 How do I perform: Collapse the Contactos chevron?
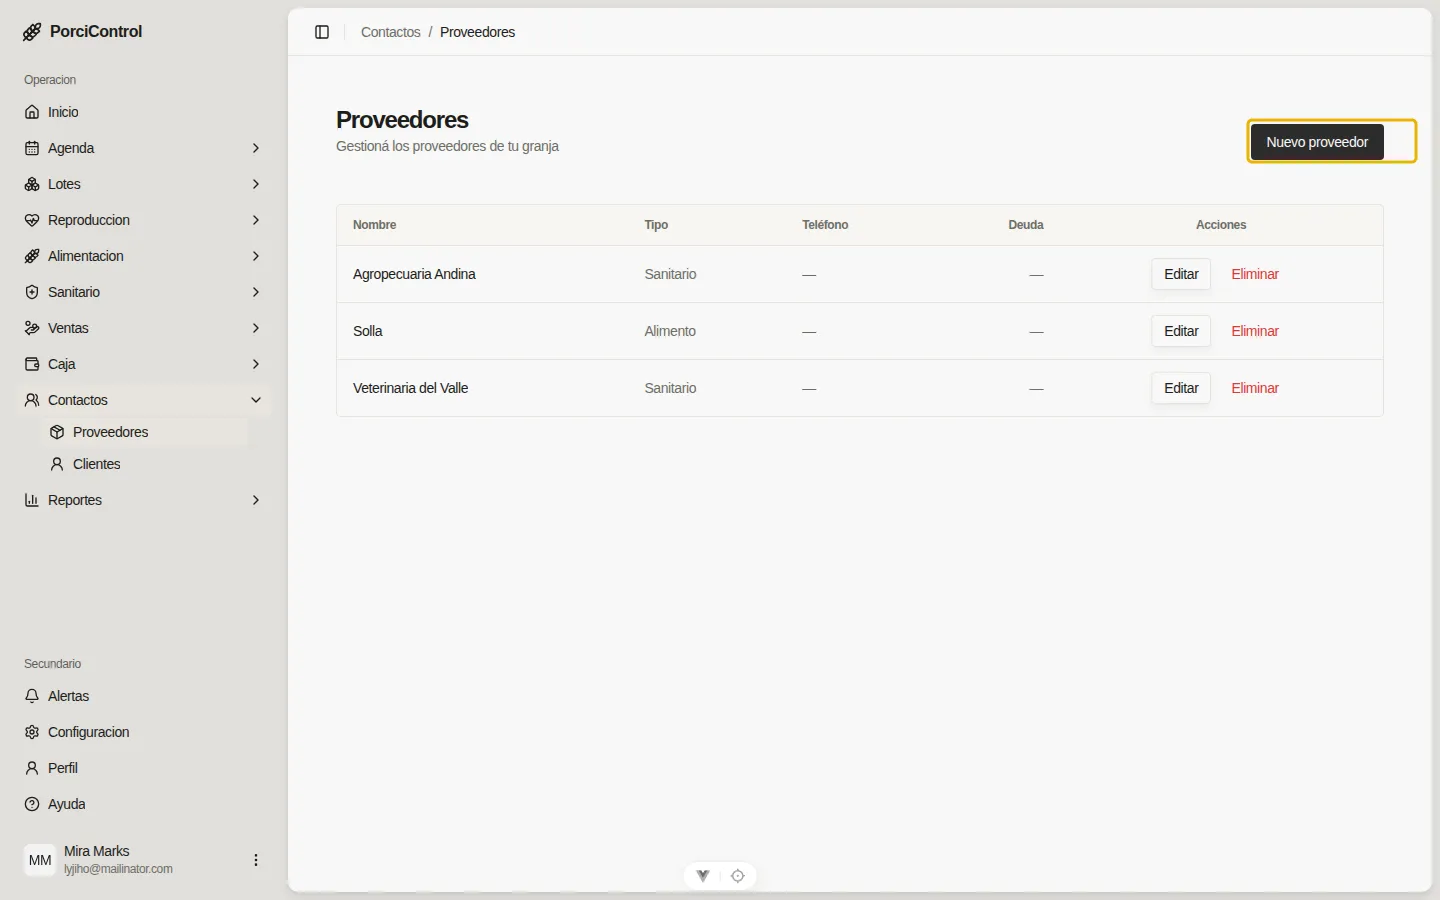[x=256, y=400]
